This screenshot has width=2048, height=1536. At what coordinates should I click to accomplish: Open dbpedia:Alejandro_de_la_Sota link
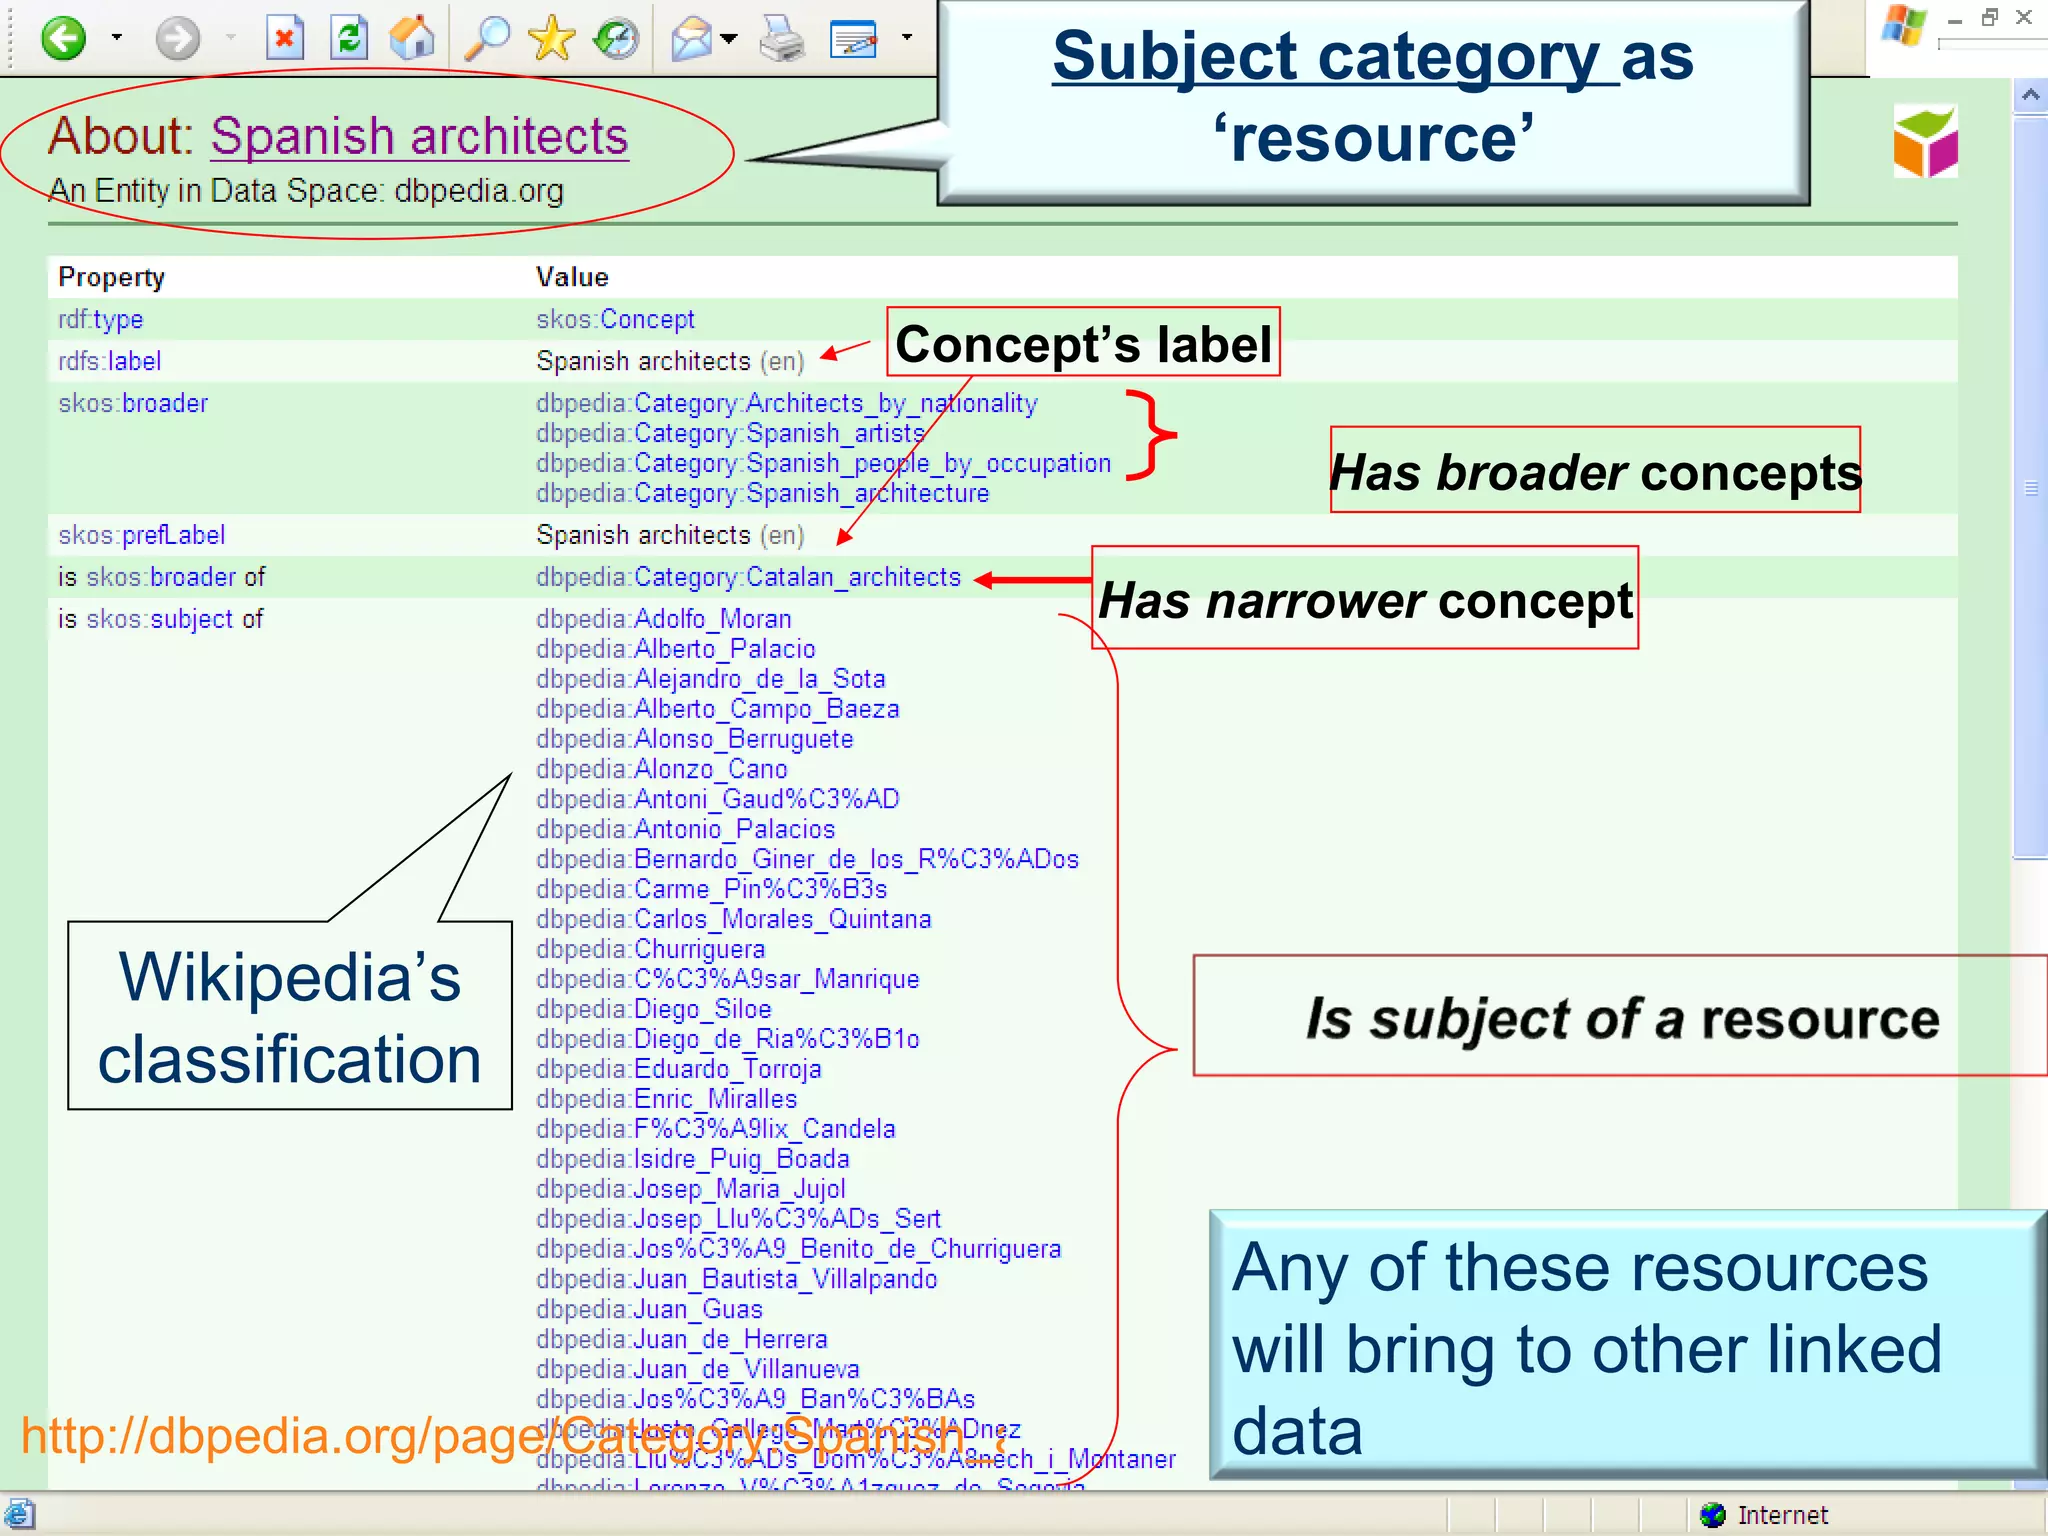(710, 679)
